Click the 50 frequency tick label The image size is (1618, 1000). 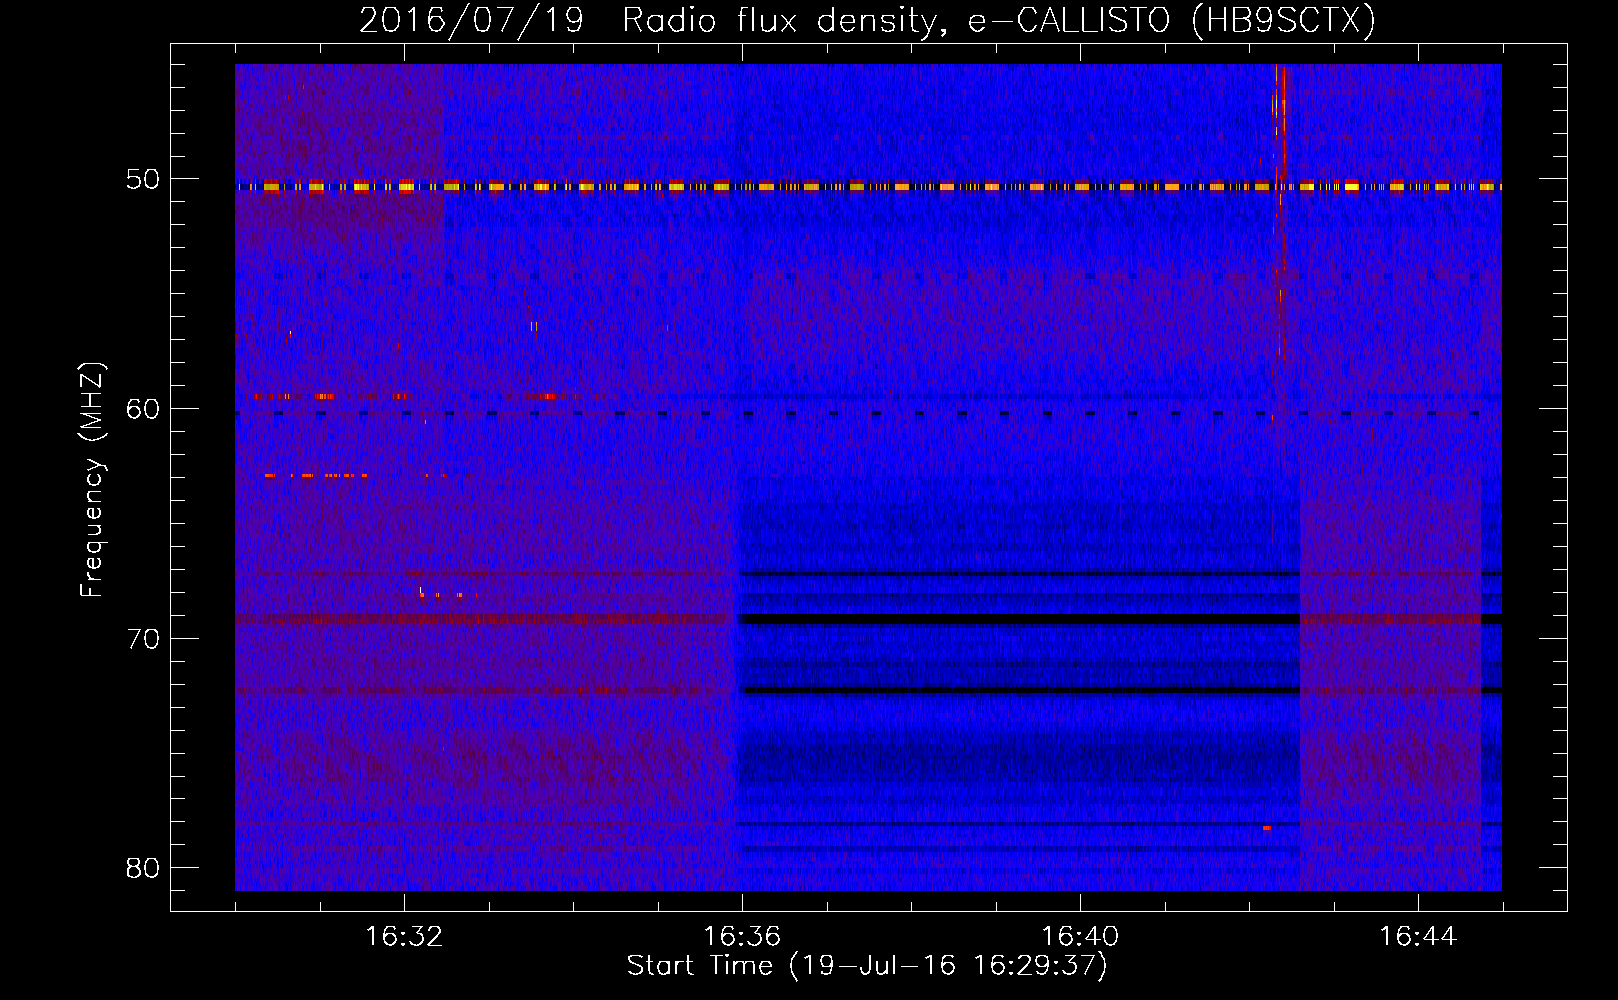[x=143, y=180]
